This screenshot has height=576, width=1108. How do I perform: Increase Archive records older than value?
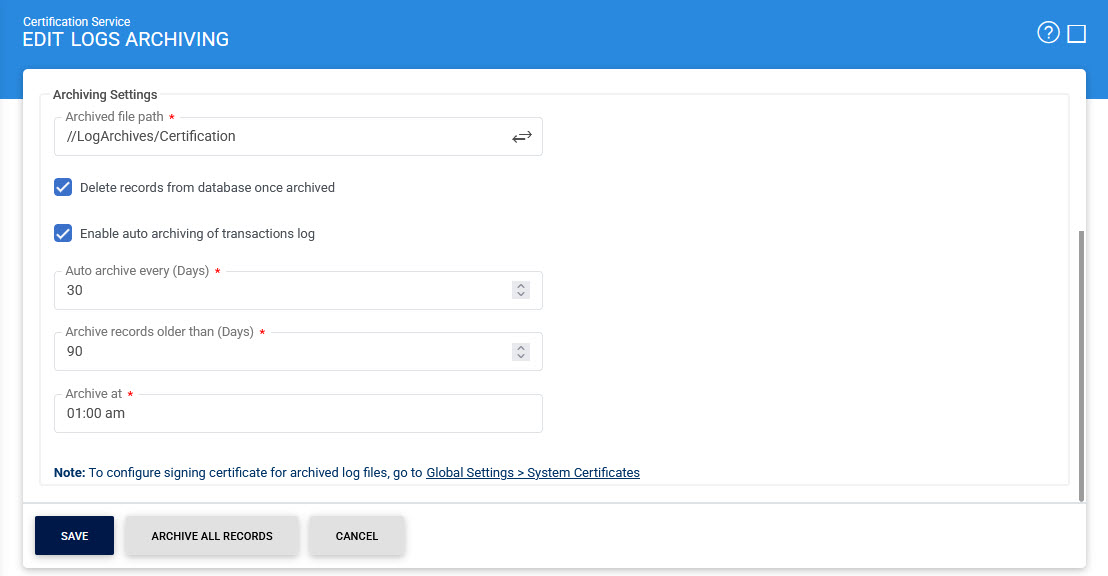520,347
